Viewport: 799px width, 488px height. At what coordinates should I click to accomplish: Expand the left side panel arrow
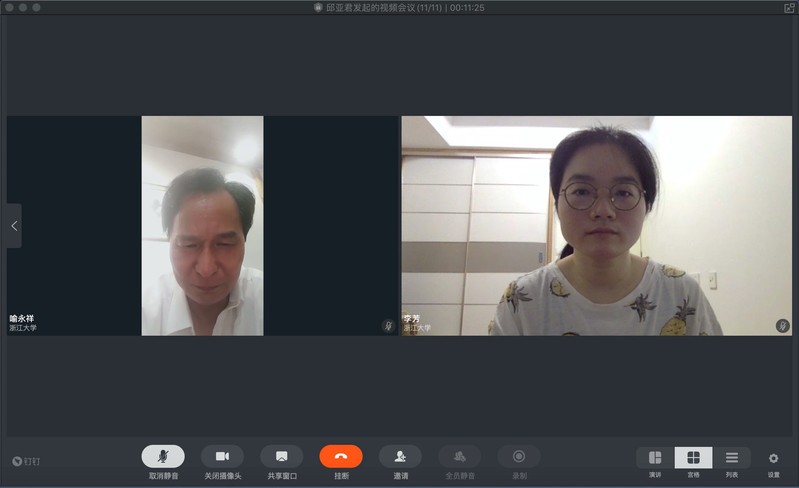point(14,226)
